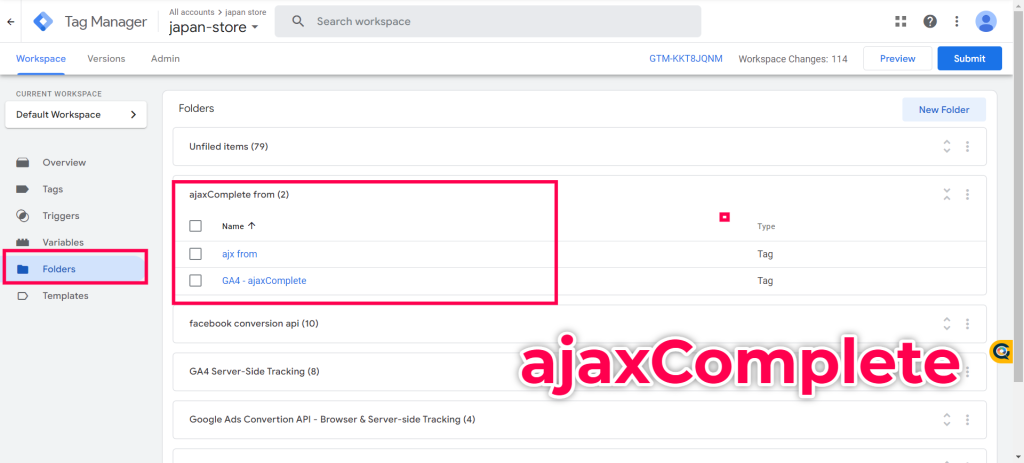
Task: Click the Tag Manager logo icon
Action: 43,22
